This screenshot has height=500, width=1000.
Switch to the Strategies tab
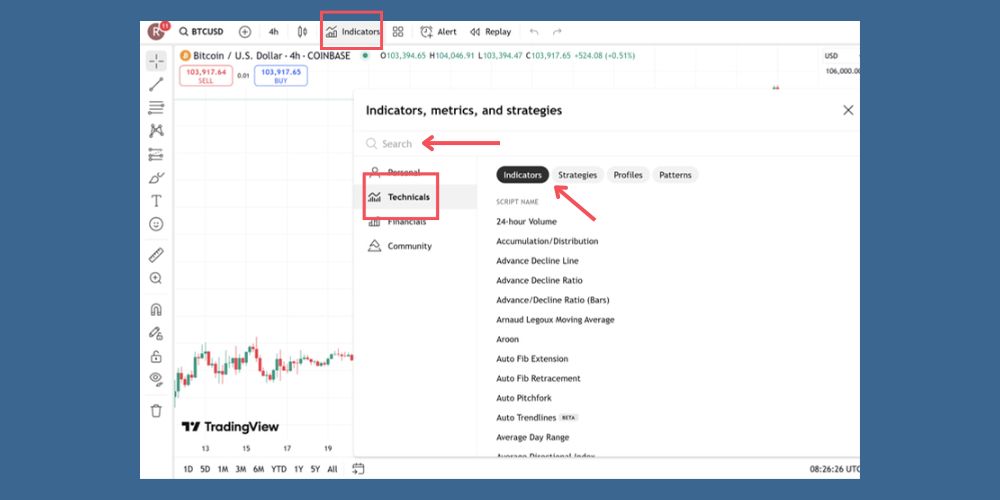(x=577, y=175)
